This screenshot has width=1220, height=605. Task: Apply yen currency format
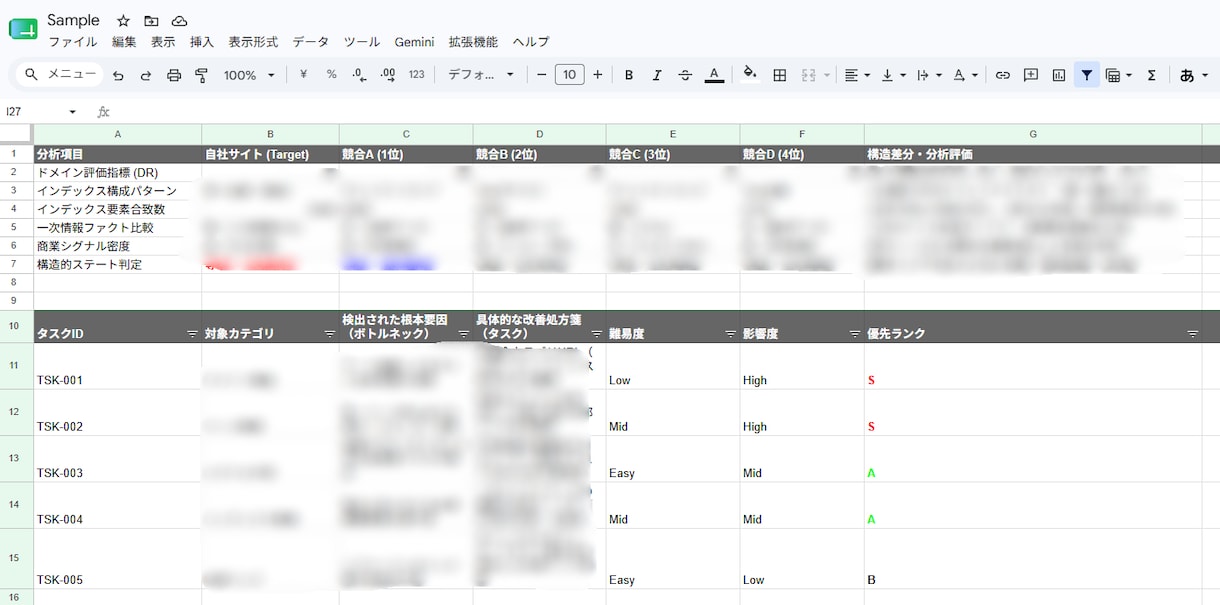pos(303,75)
